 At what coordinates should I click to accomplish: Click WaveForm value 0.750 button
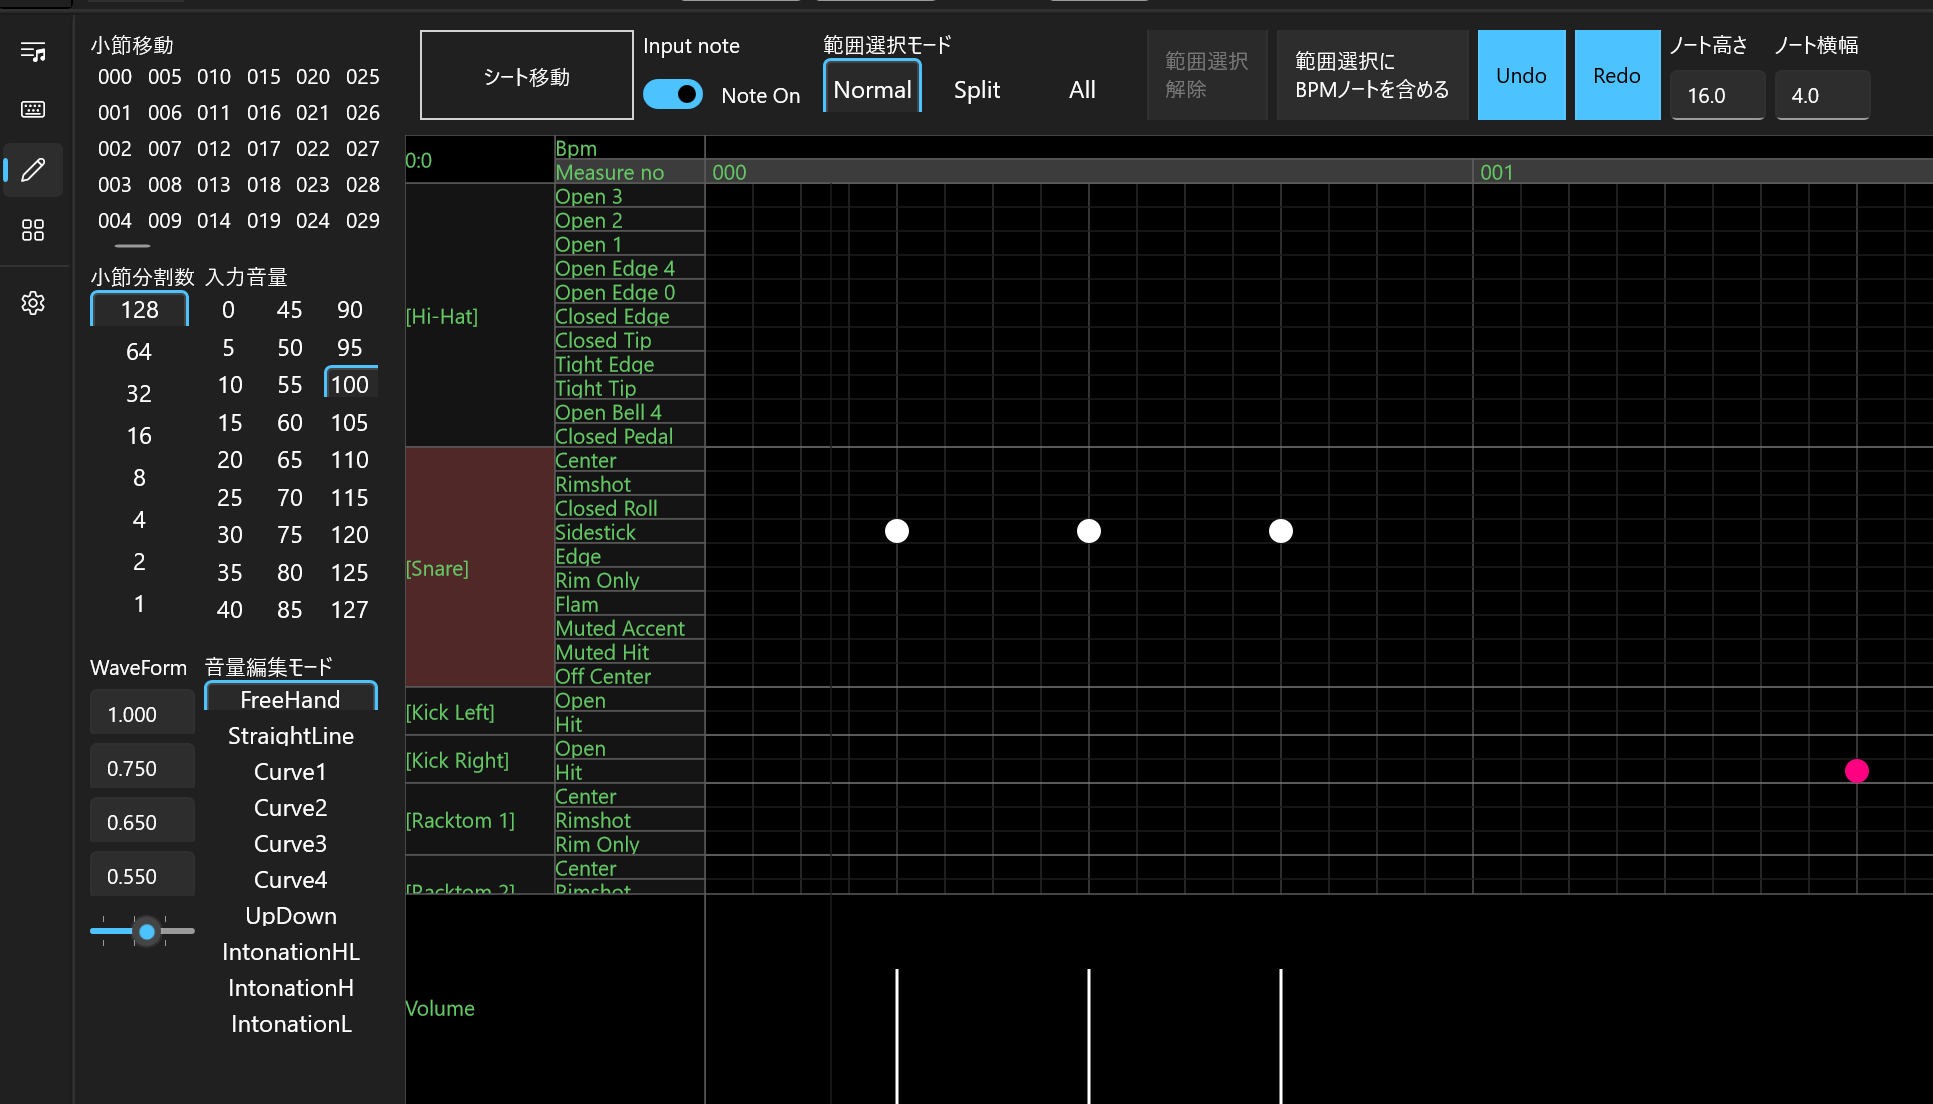tap(142, 768)
